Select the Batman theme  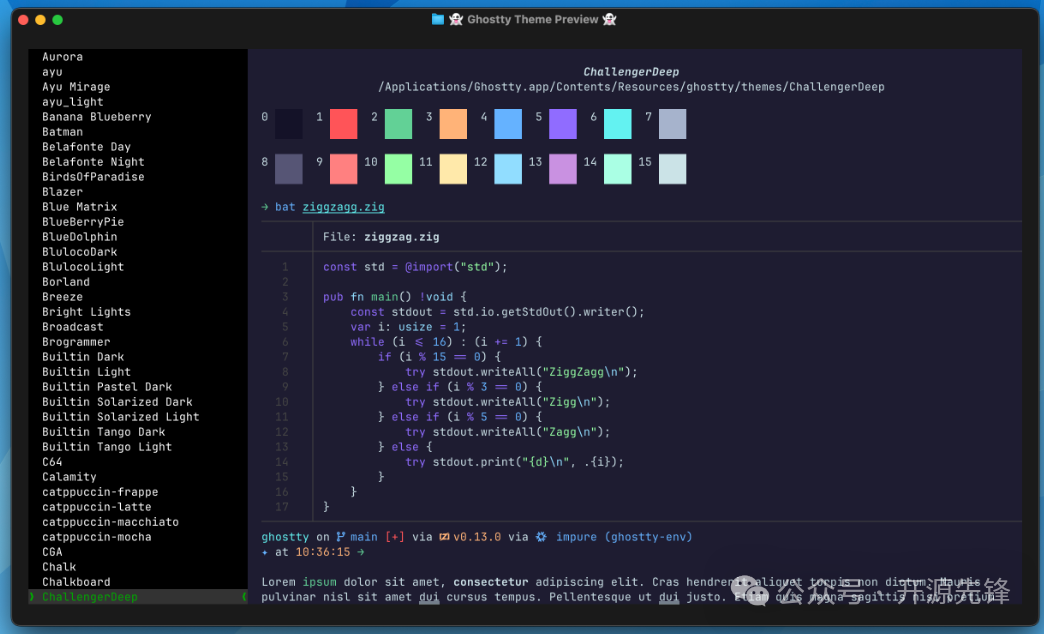63,132
